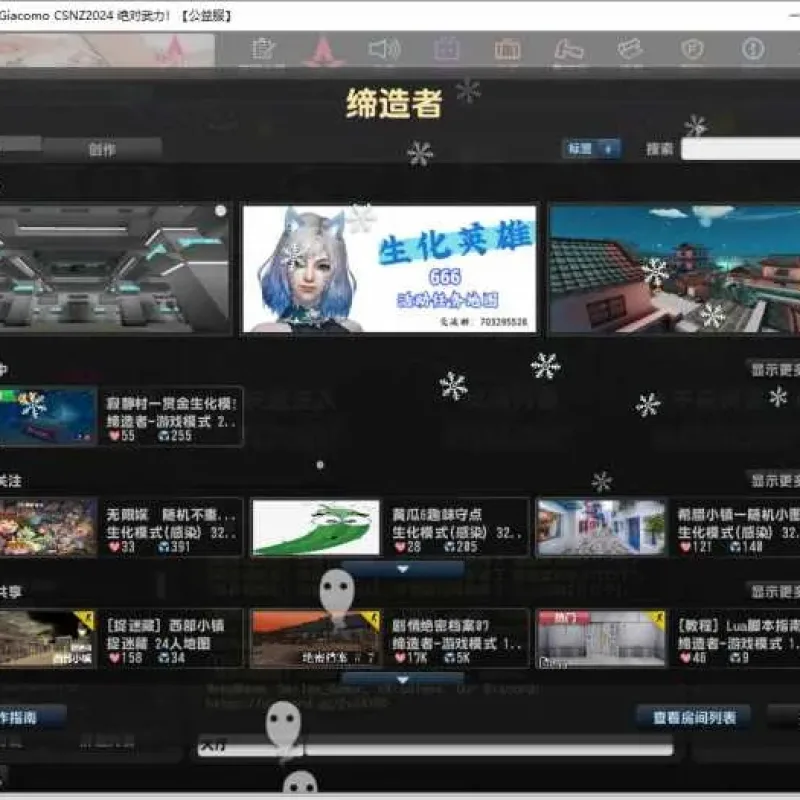
Task: Expand the 关注 row with down arrow
Action: [403, 568]
